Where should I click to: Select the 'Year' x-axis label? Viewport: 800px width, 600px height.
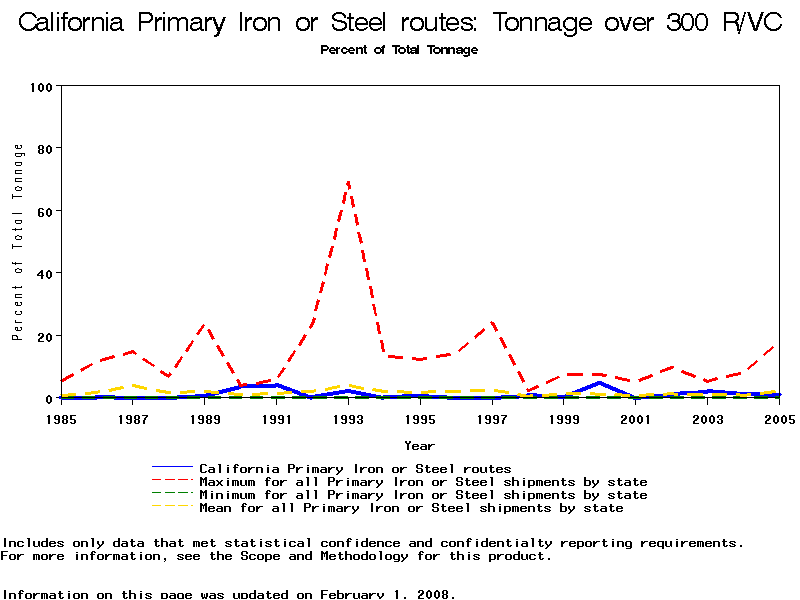[419, 445]
